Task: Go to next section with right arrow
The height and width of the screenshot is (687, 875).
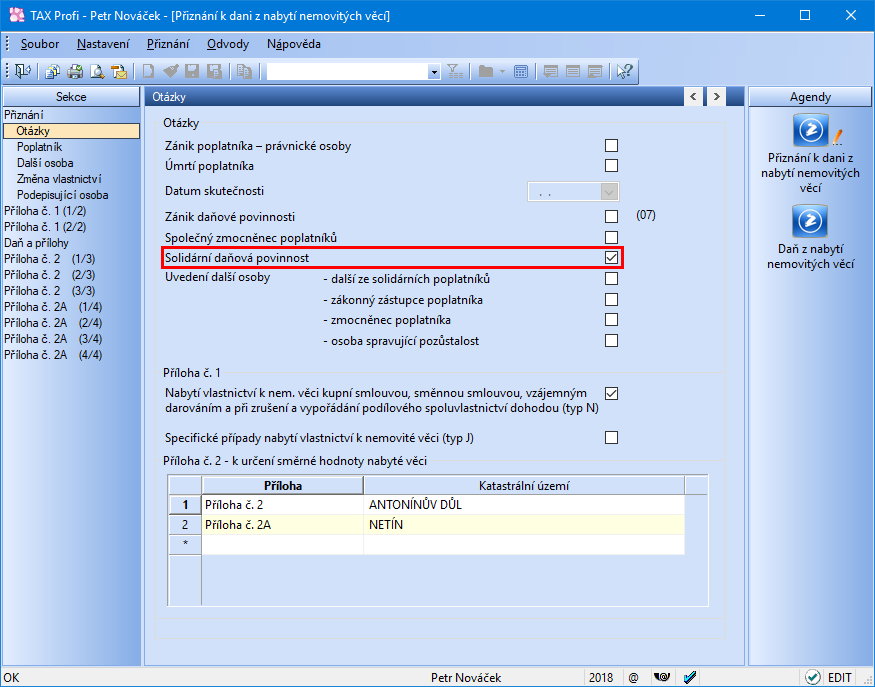Action: click(717, 97)
